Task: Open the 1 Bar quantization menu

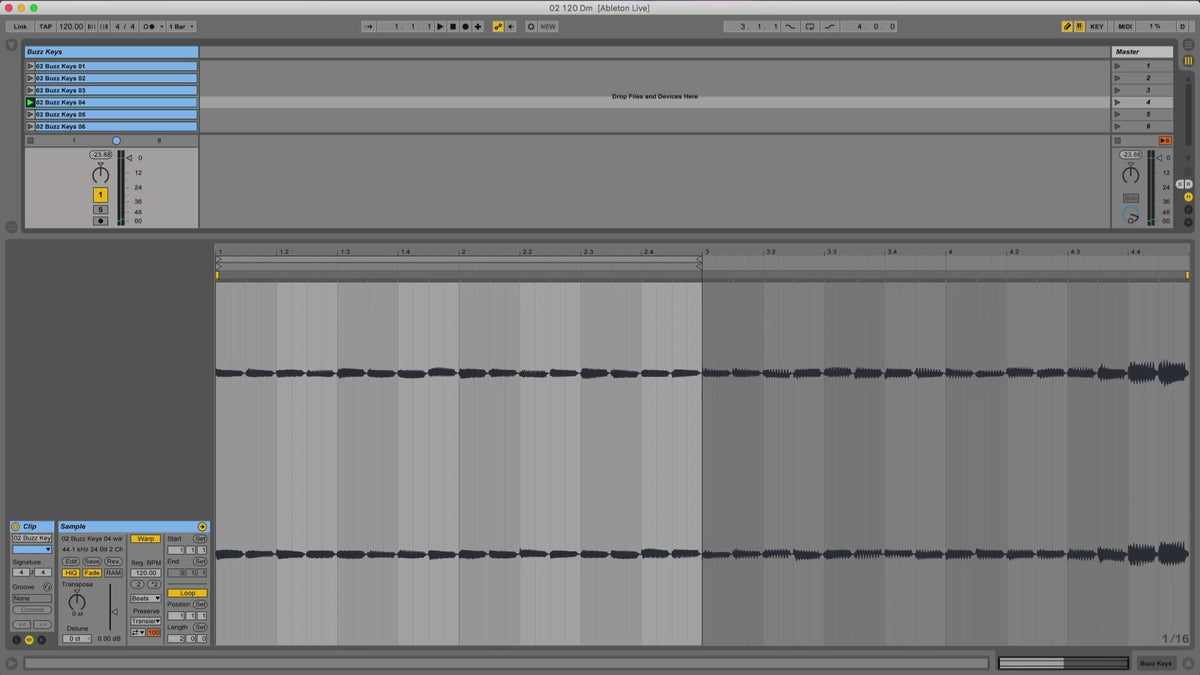Action: point(181,26)
